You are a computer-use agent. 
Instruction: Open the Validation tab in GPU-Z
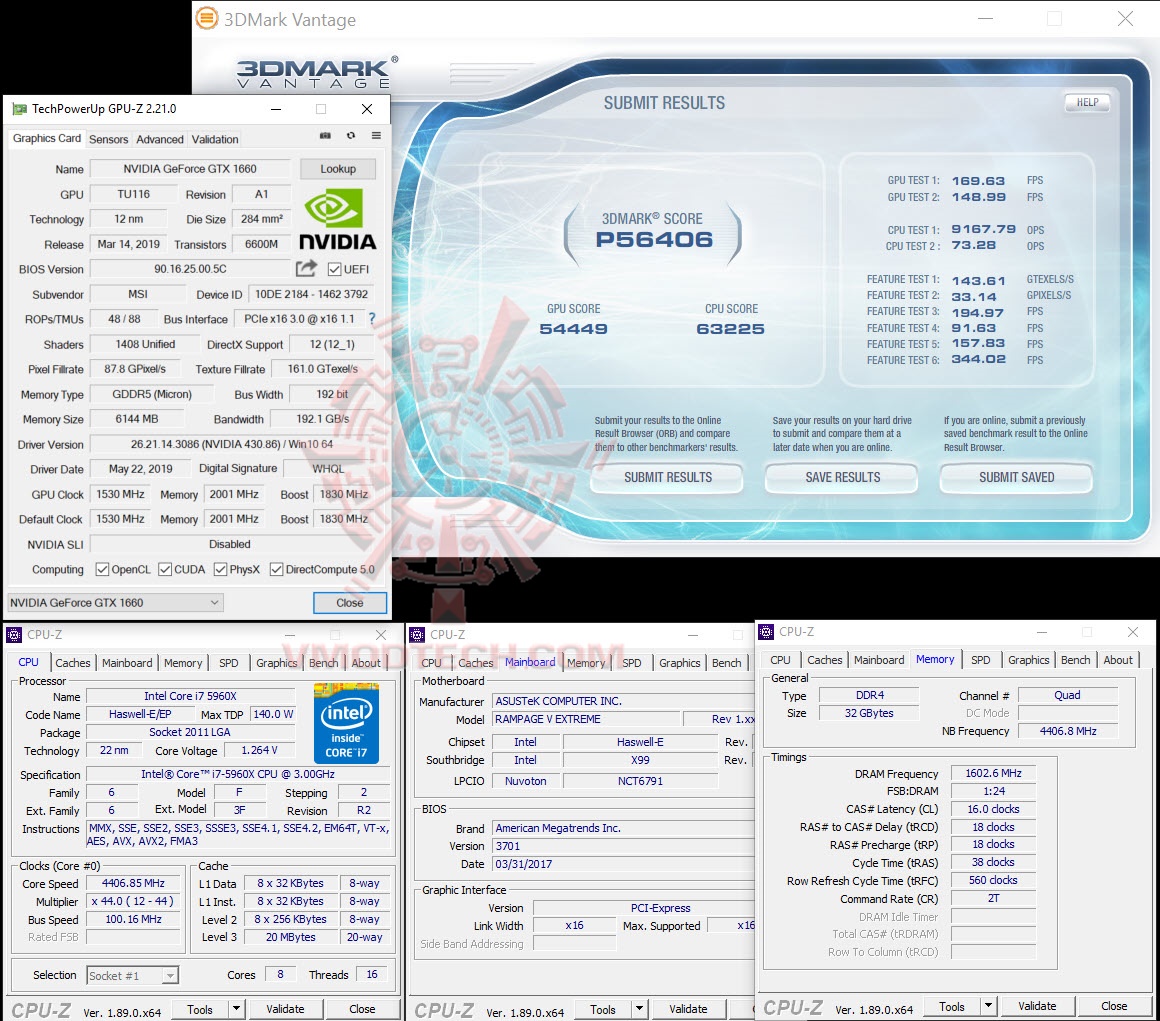tap(215, 139)
